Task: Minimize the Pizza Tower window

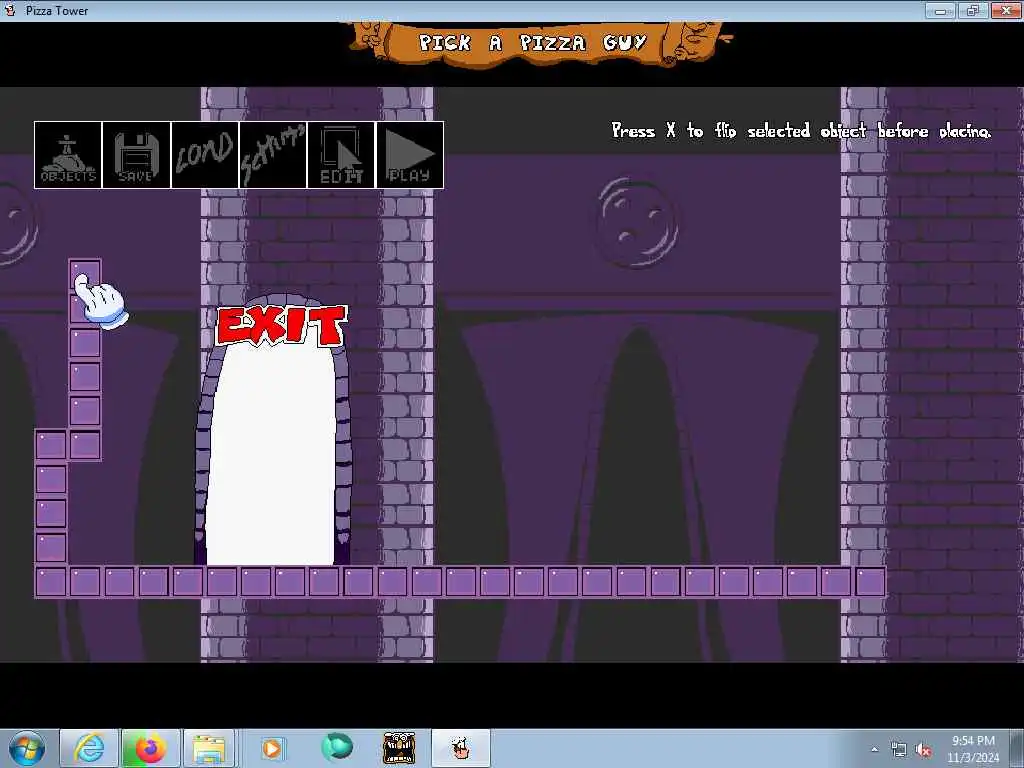Action: 941,10
